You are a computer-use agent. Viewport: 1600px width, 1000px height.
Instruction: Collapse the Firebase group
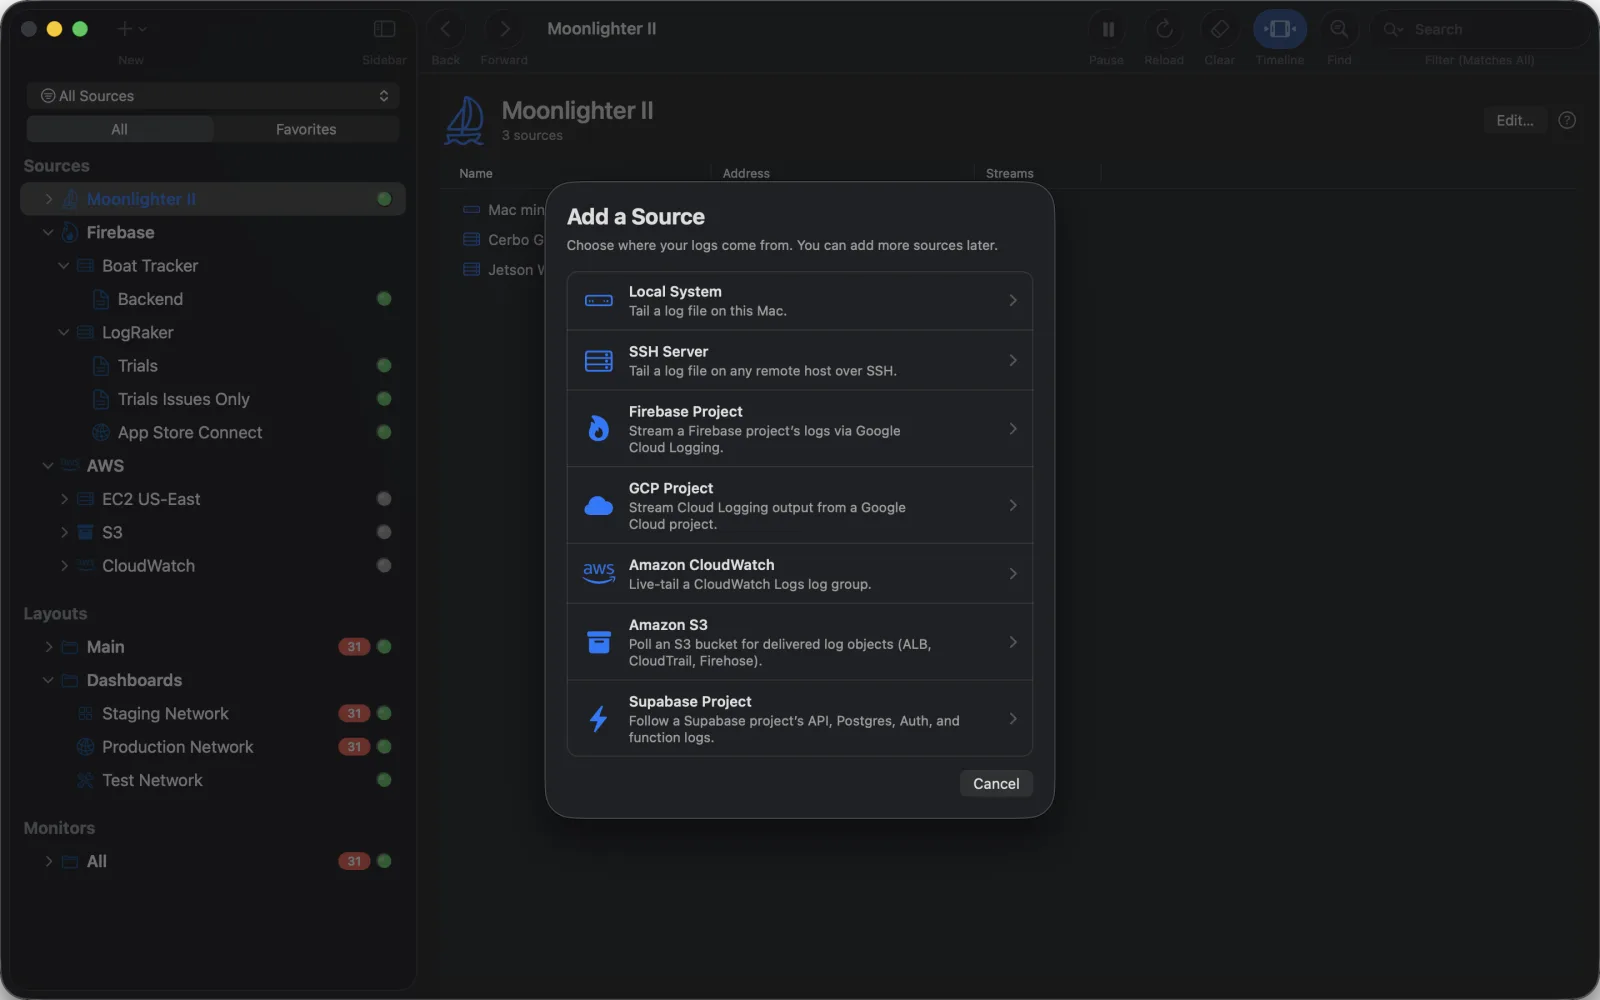(x=48, y=232)
